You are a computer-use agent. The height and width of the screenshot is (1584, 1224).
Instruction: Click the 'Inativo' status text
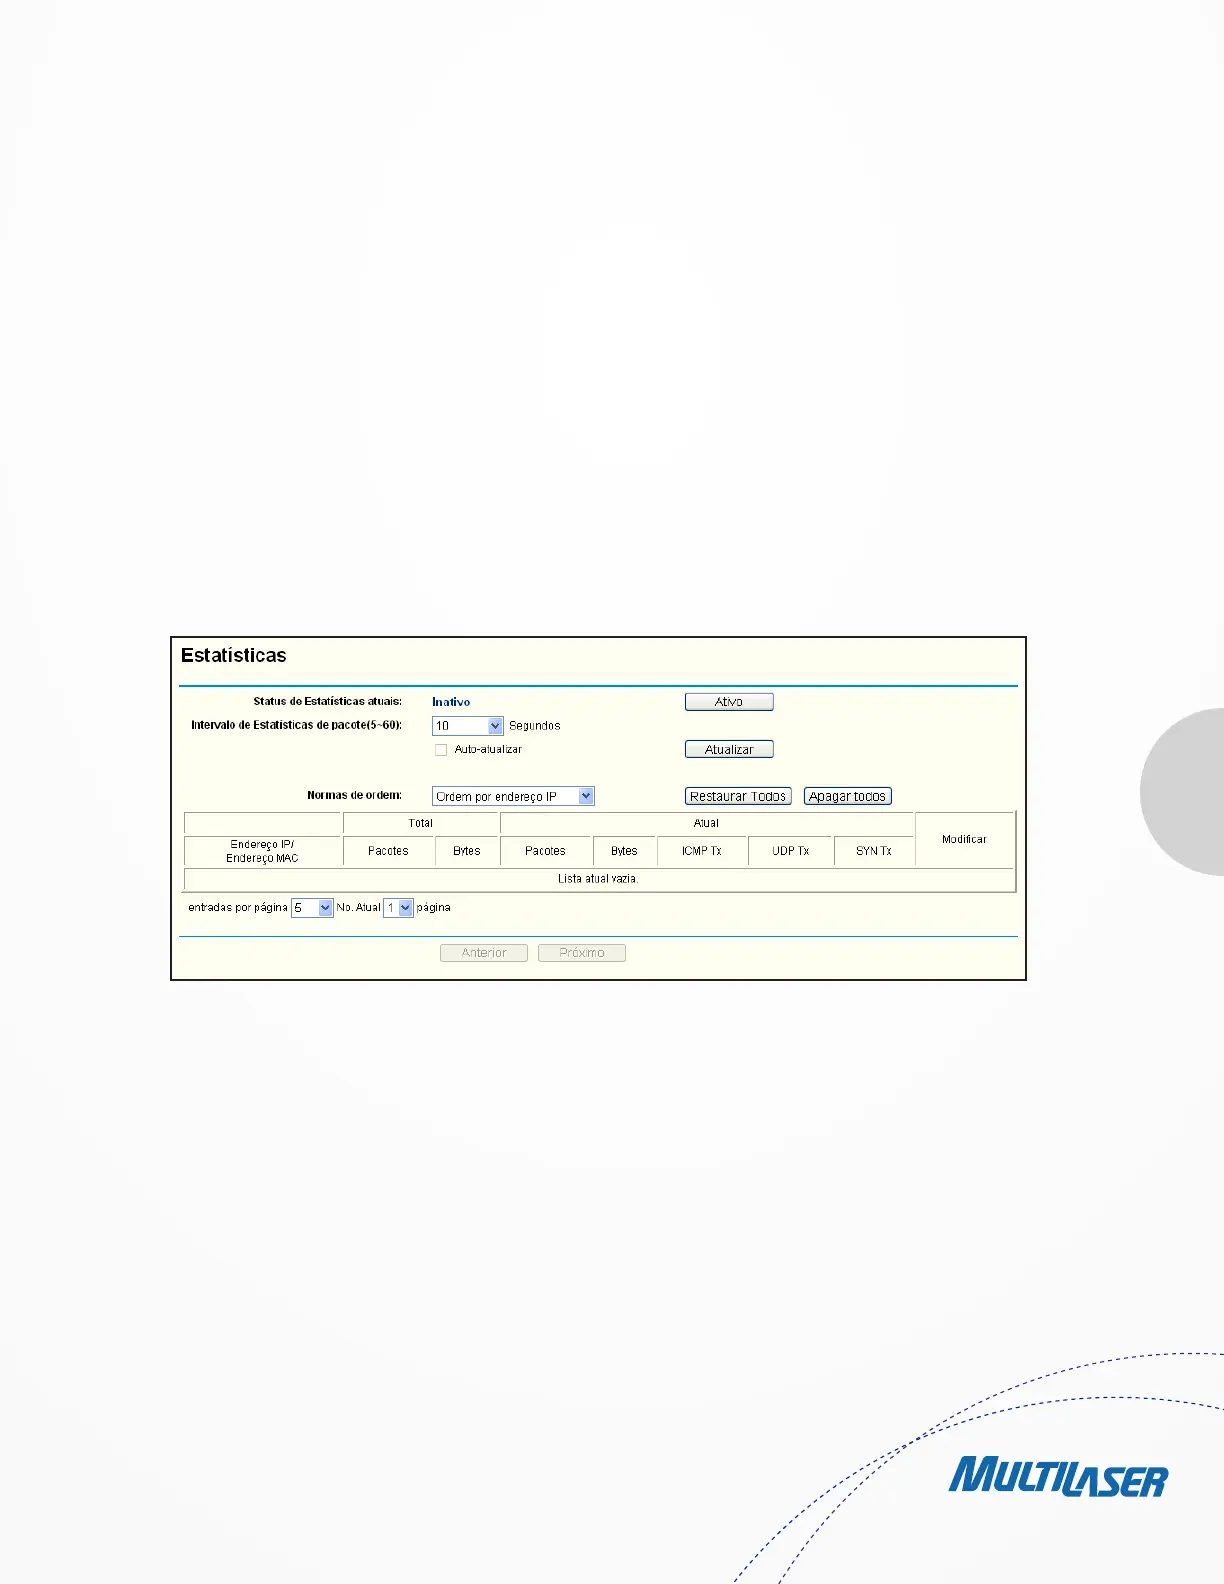pos(451,702)
